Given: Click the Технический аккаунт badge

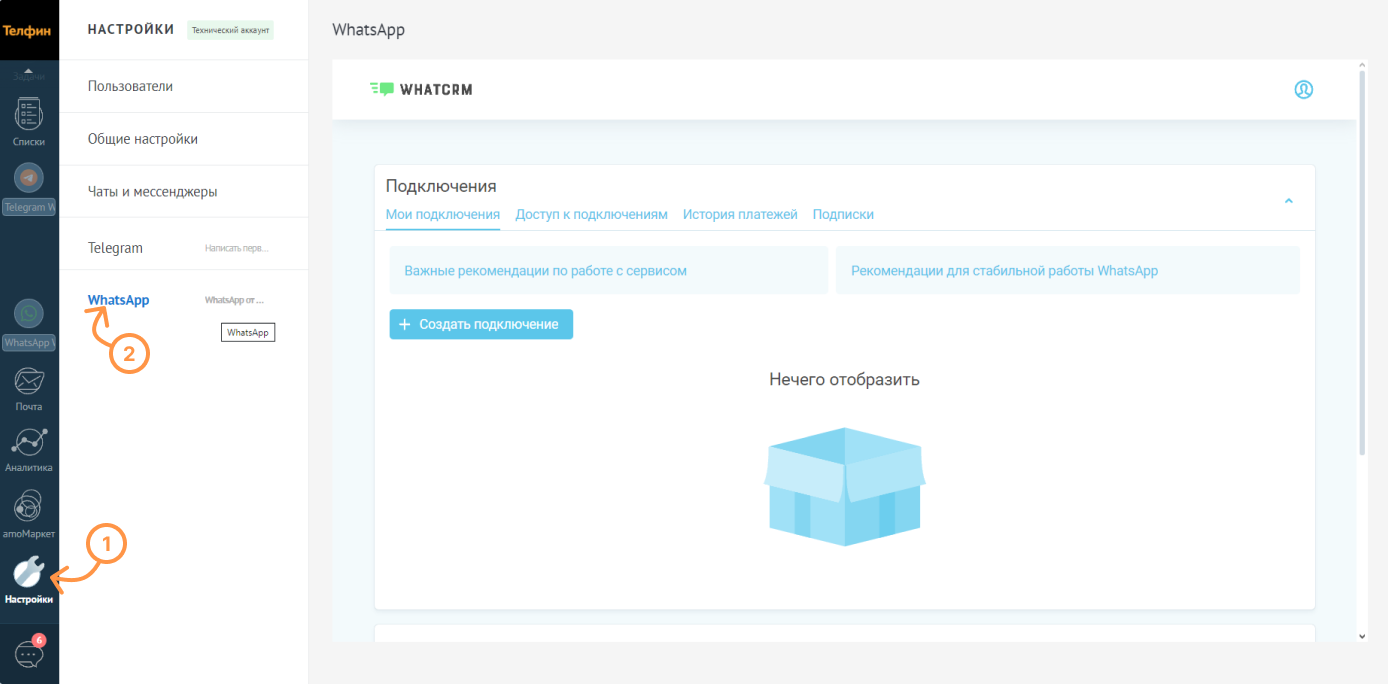Looking at the screenshot, I should [x=231, y=30].
